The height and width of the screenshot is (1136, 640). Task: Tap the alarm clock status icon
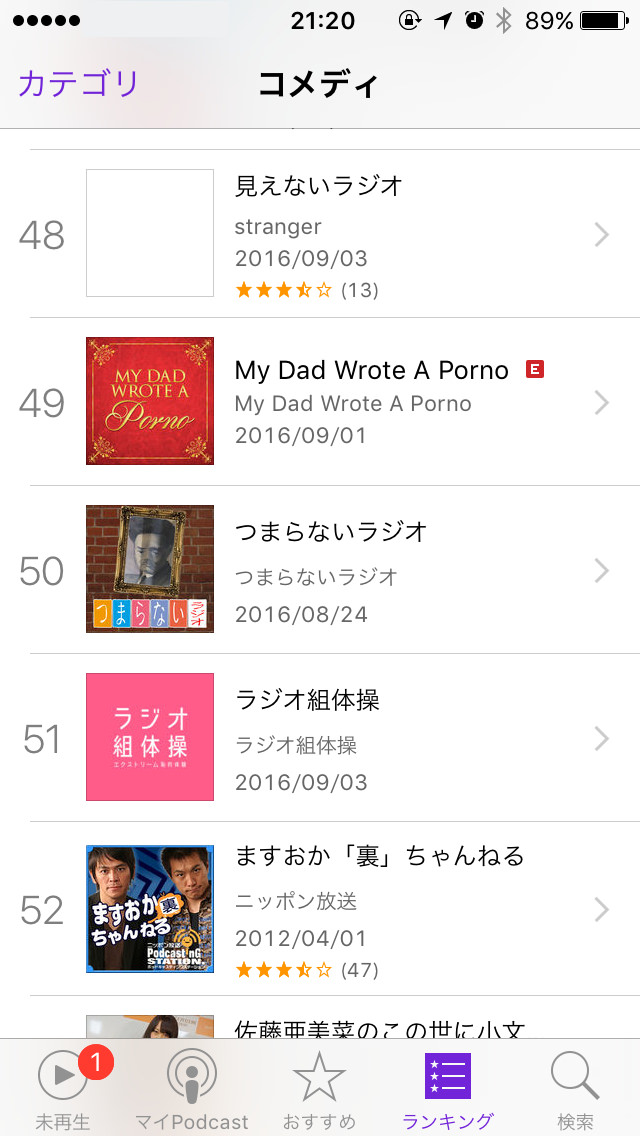pyautogui.click(x=475, y=21)
